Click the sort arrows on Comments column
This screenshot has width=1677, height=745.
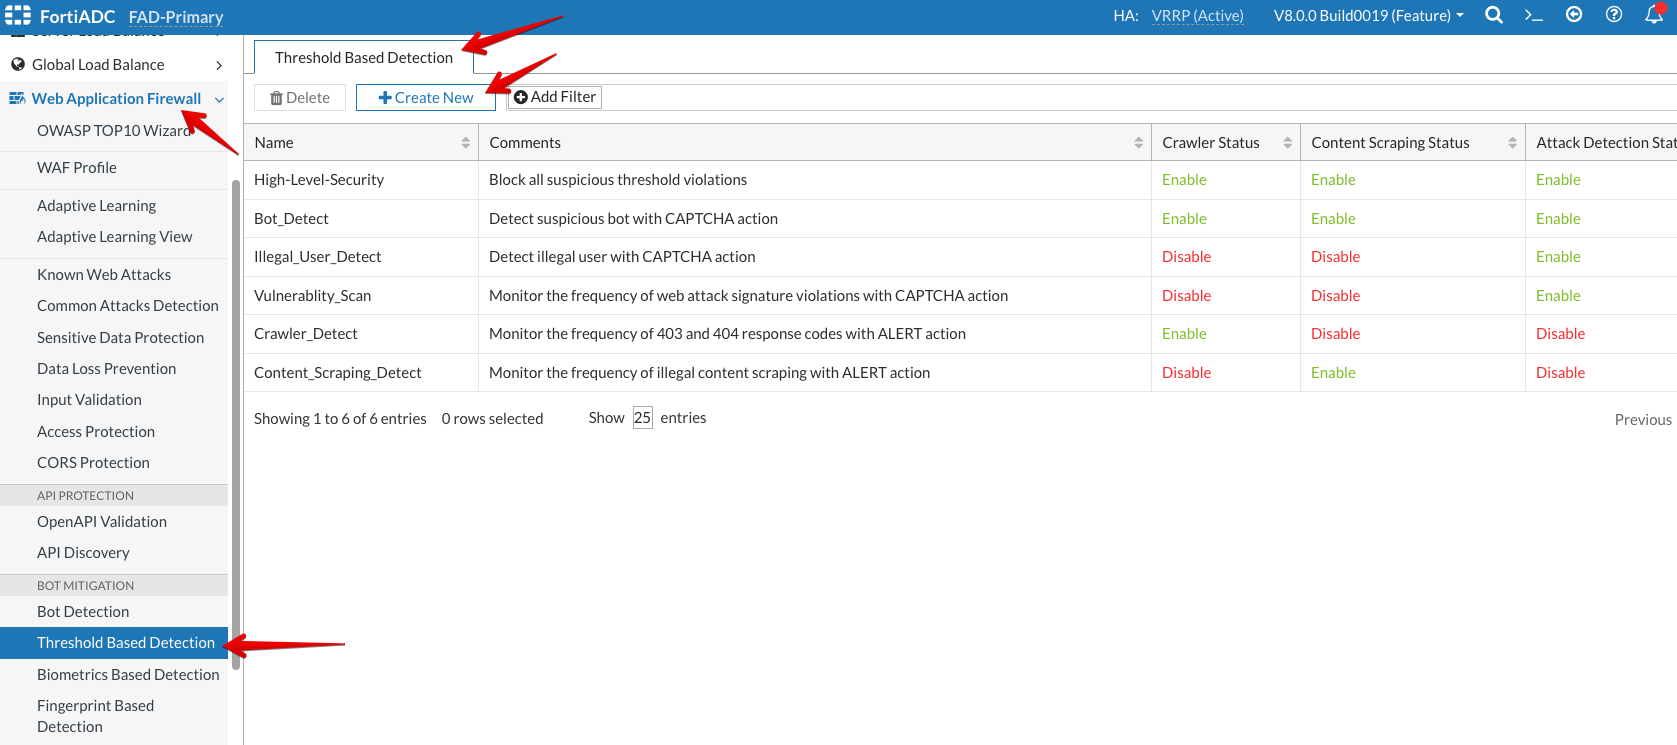[1138, 143]
